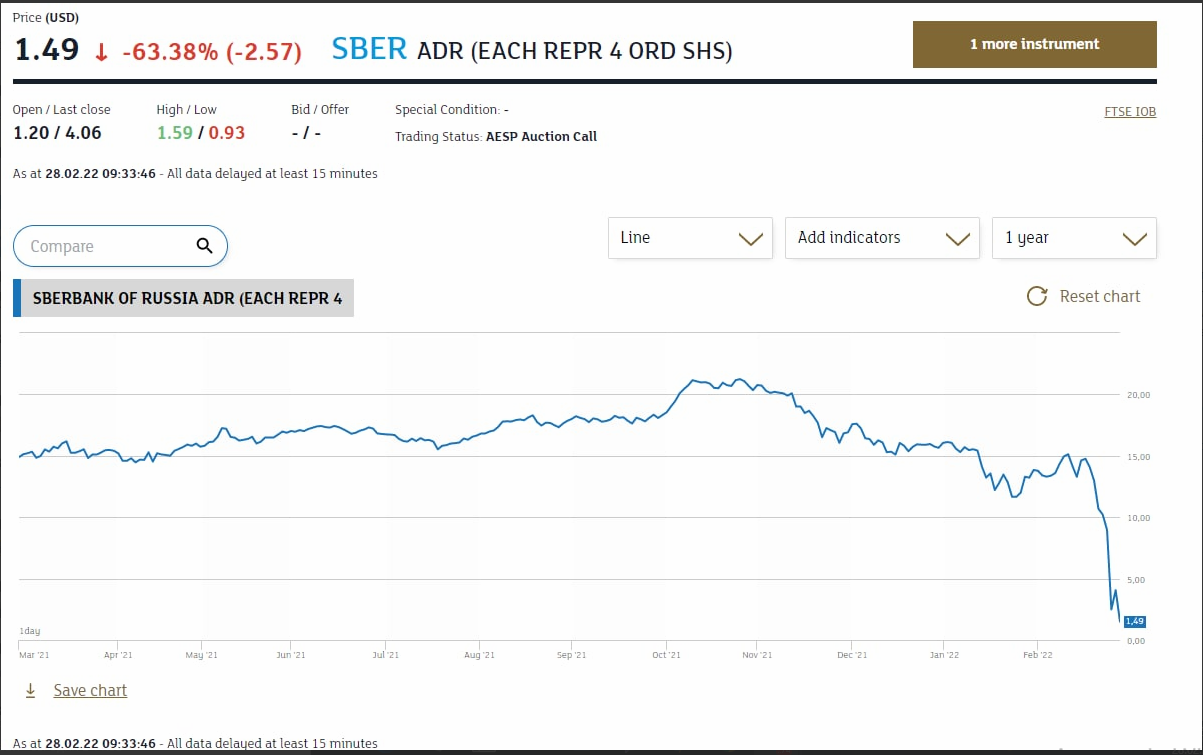This screenshot has height=755, width=1203.
Task: Click the 1,49 current price marker on chart
Action: [x=1134, y=621]
